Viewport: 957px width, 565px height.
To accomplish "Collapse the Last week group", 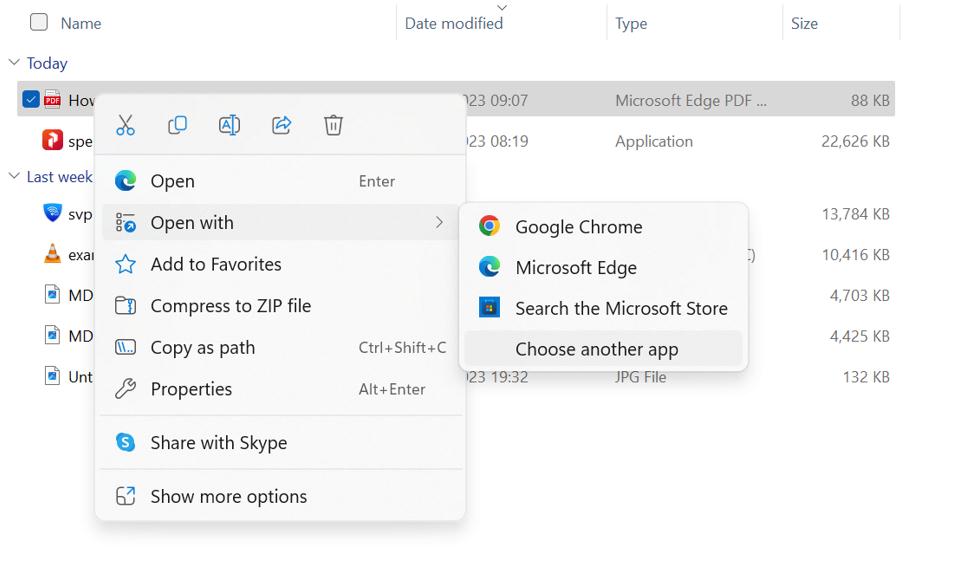I will 14,177.
